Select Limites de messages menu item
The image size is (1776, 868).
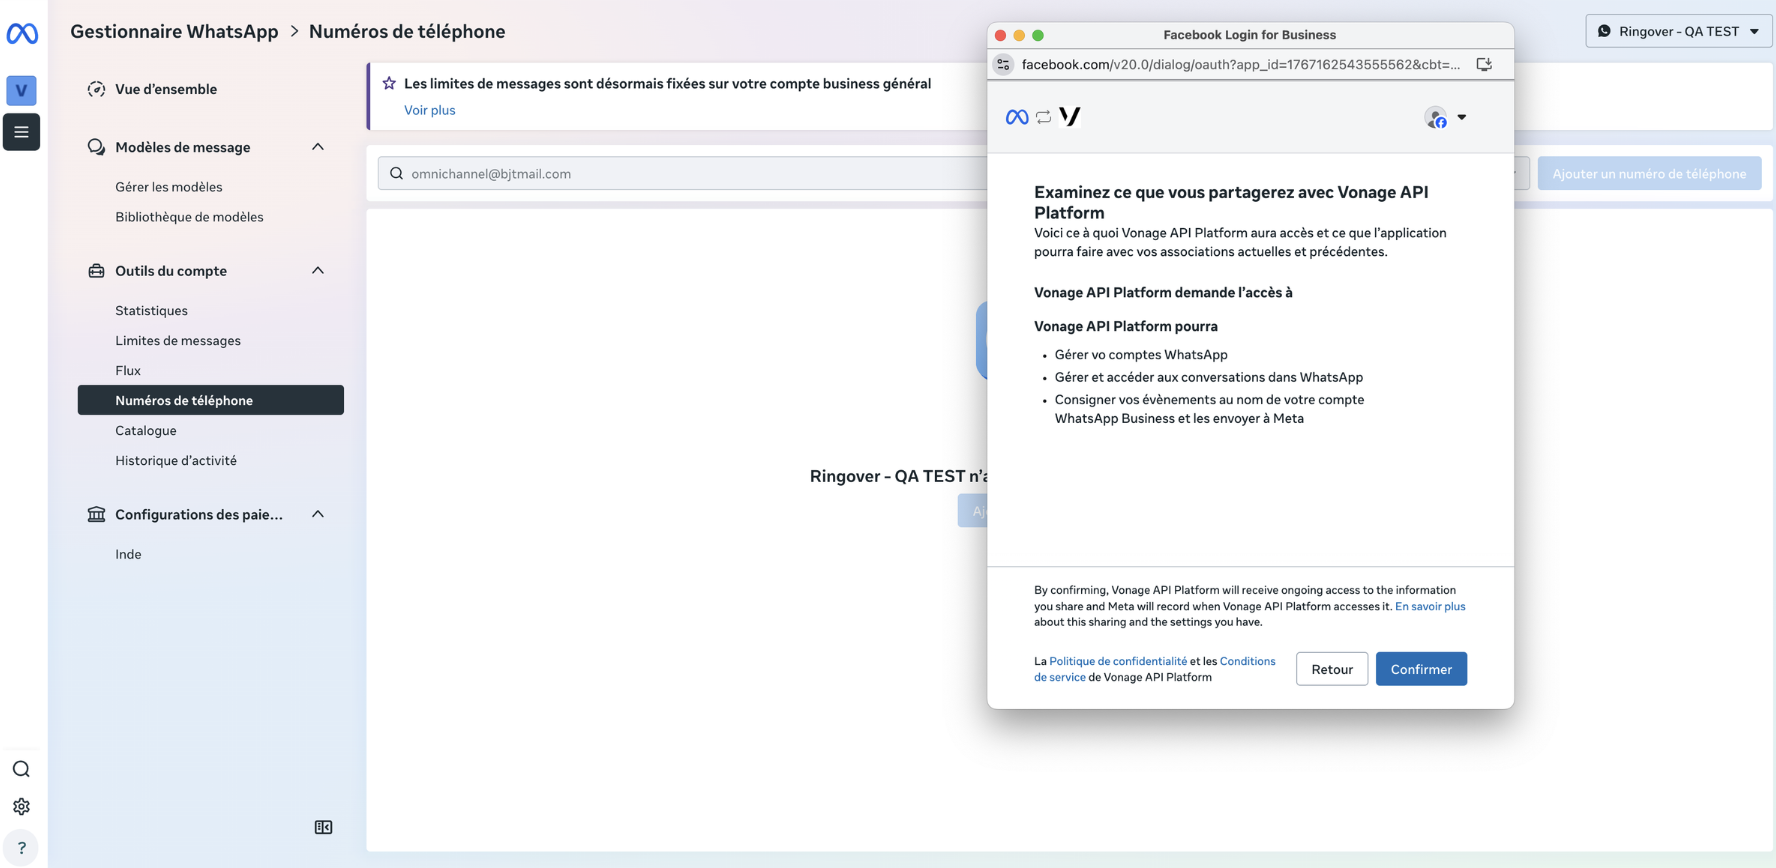click(x=178, y=341)
